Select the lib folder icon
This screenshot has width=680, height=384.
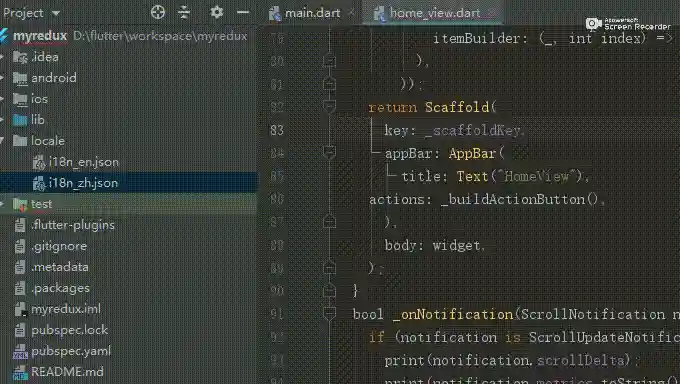pos(20,120)
